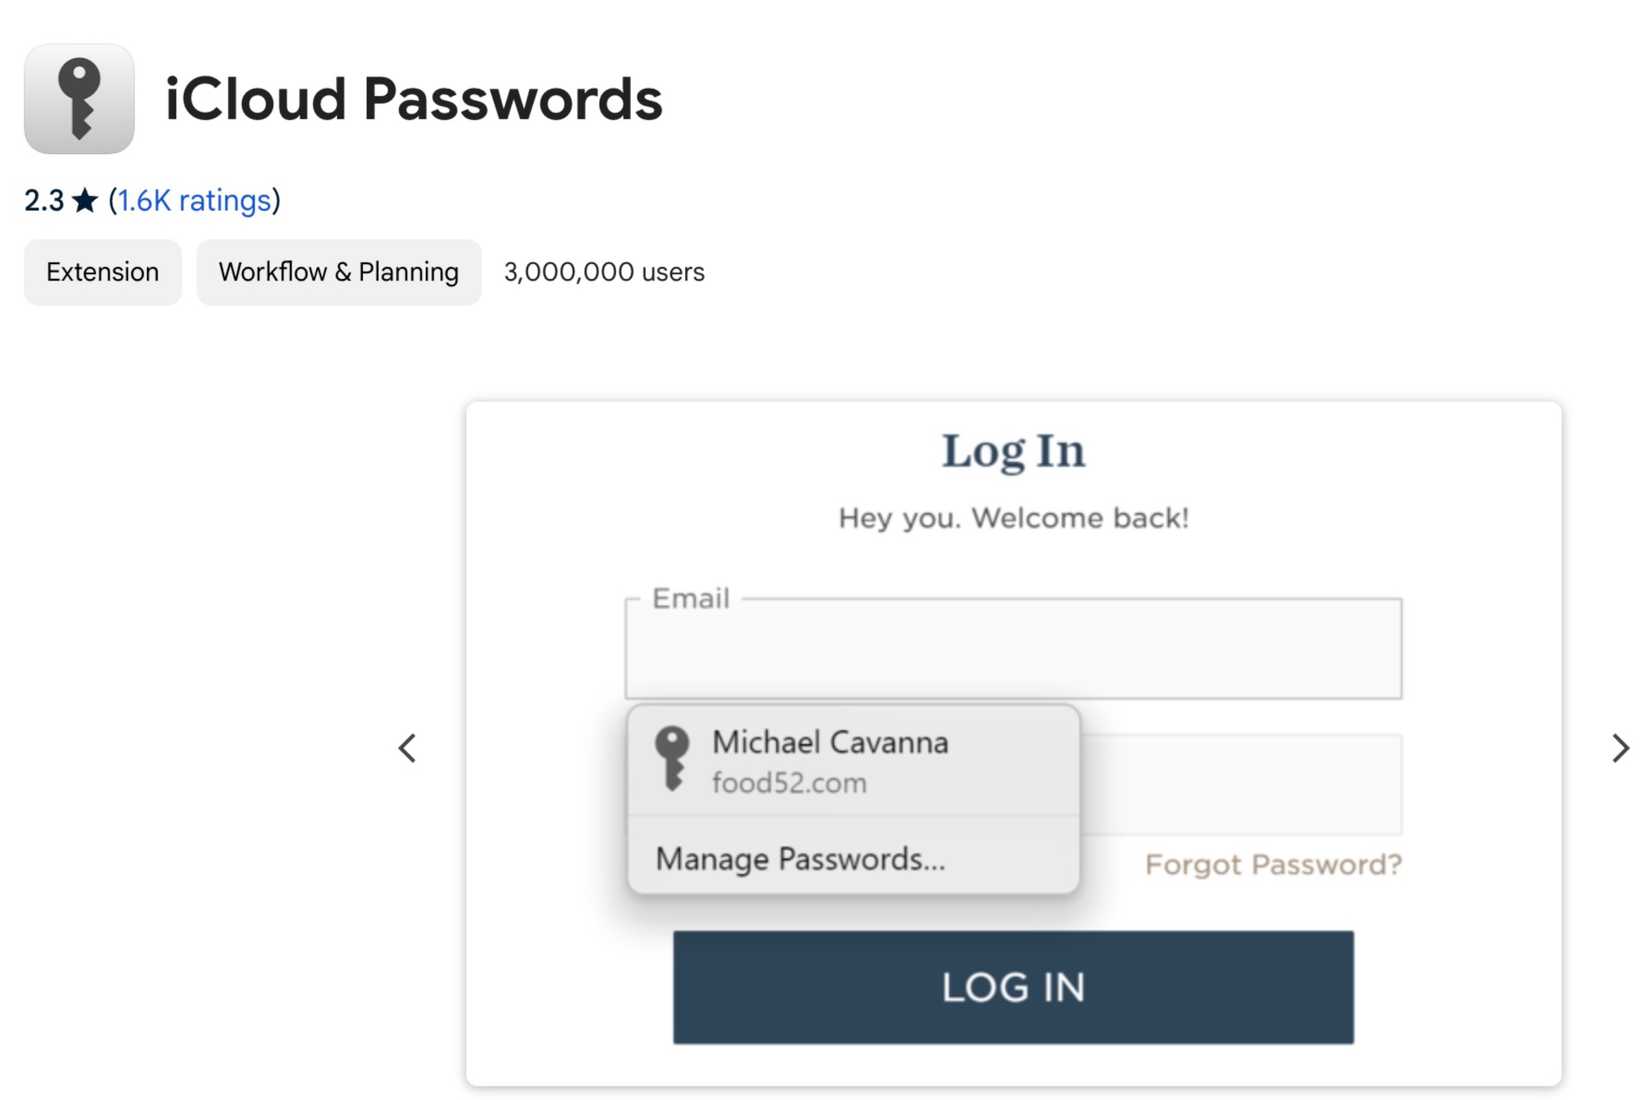
Task: Click the Workflow & Planning category chip
Action: click(338, 271)
